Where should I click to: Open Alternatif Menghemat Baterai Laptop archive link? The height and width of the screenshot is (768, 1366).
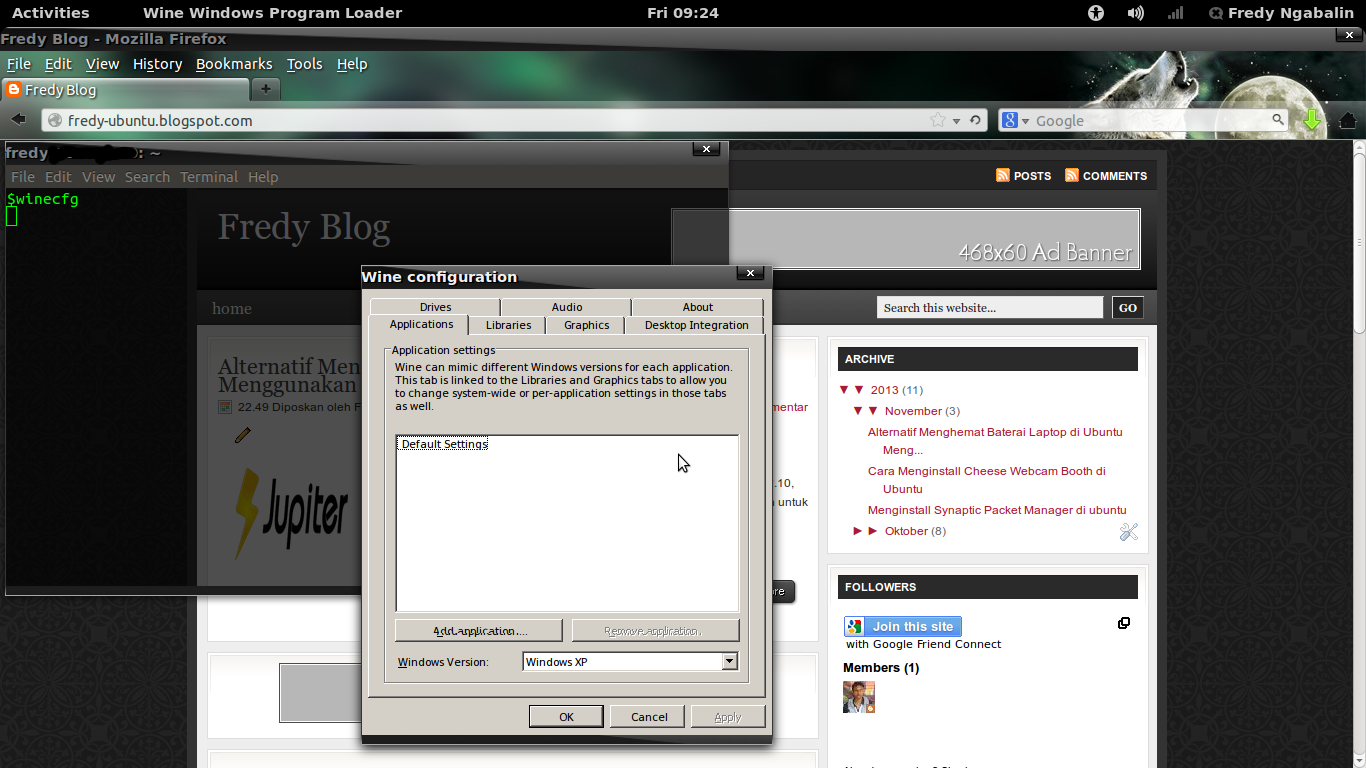click(x=995, y=441)
